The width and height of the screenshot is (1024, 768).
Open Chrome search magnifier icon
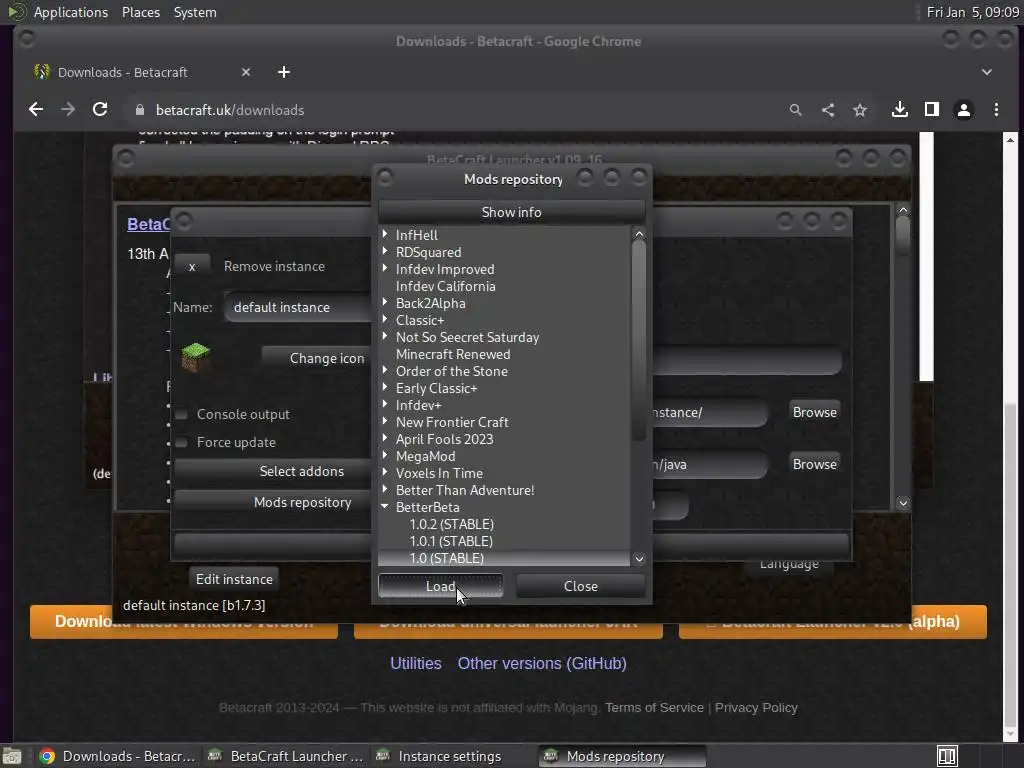pyautogui.click(x=795, y=110)
